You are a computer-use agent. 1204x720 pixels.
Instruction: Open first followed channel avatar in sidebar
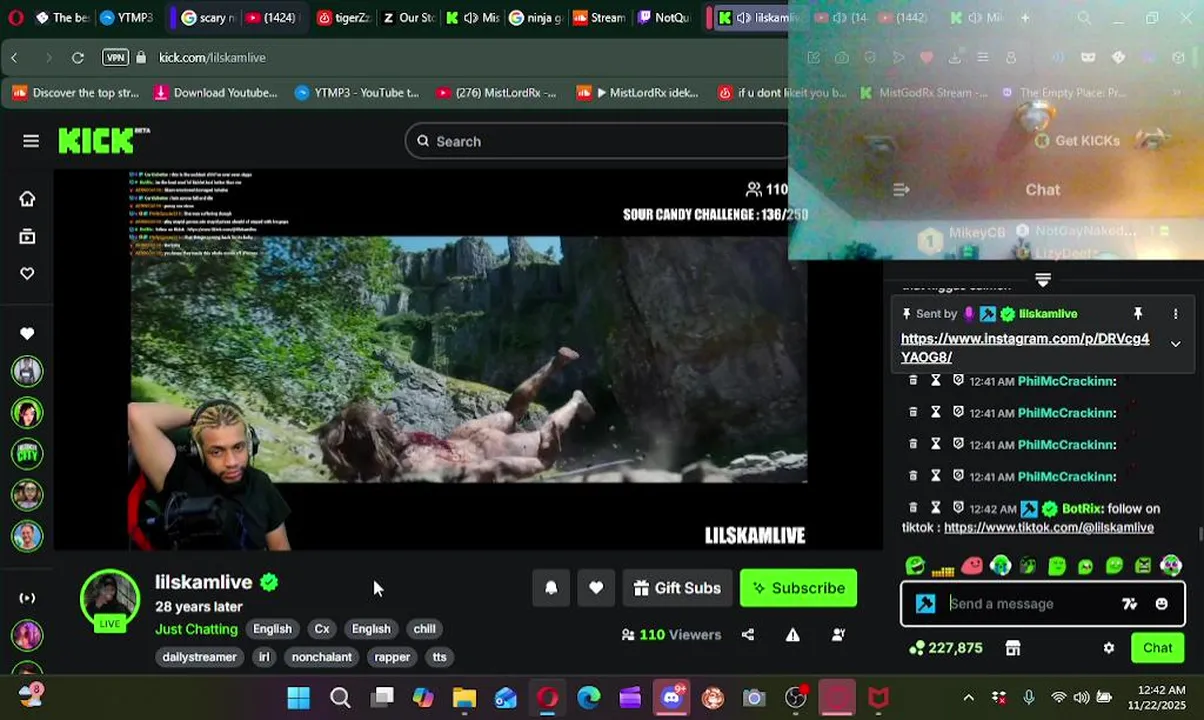click(x=27, y=371)
